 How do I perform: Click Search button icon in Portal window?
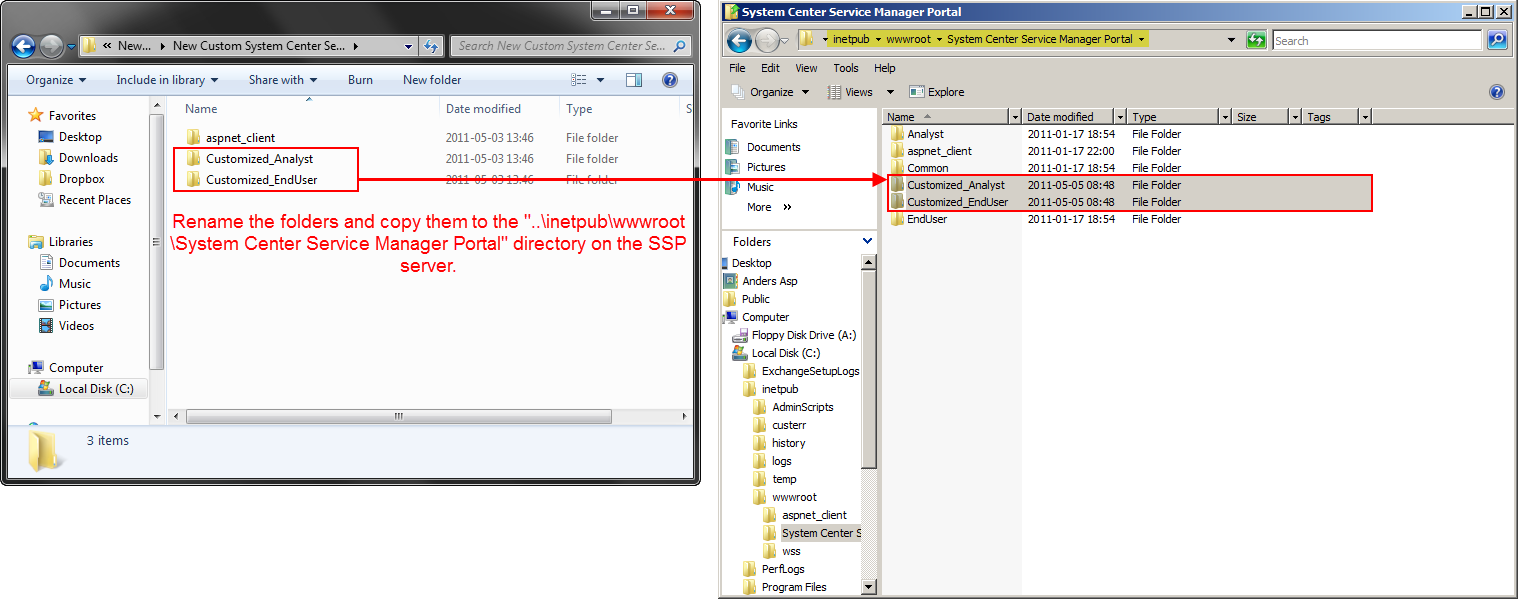pyautogui.click(x=1497, y=40)
